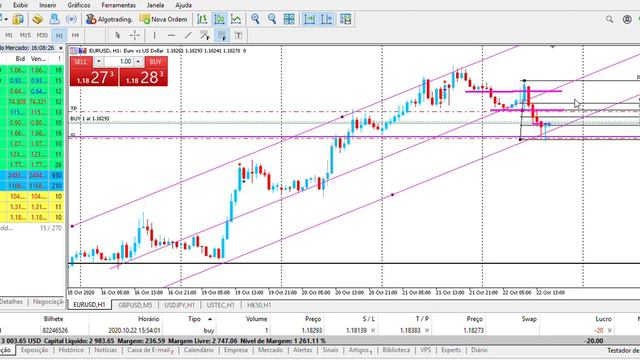
Task: Switch to HK50,H1 chart tab
Action: click(259, 305)
